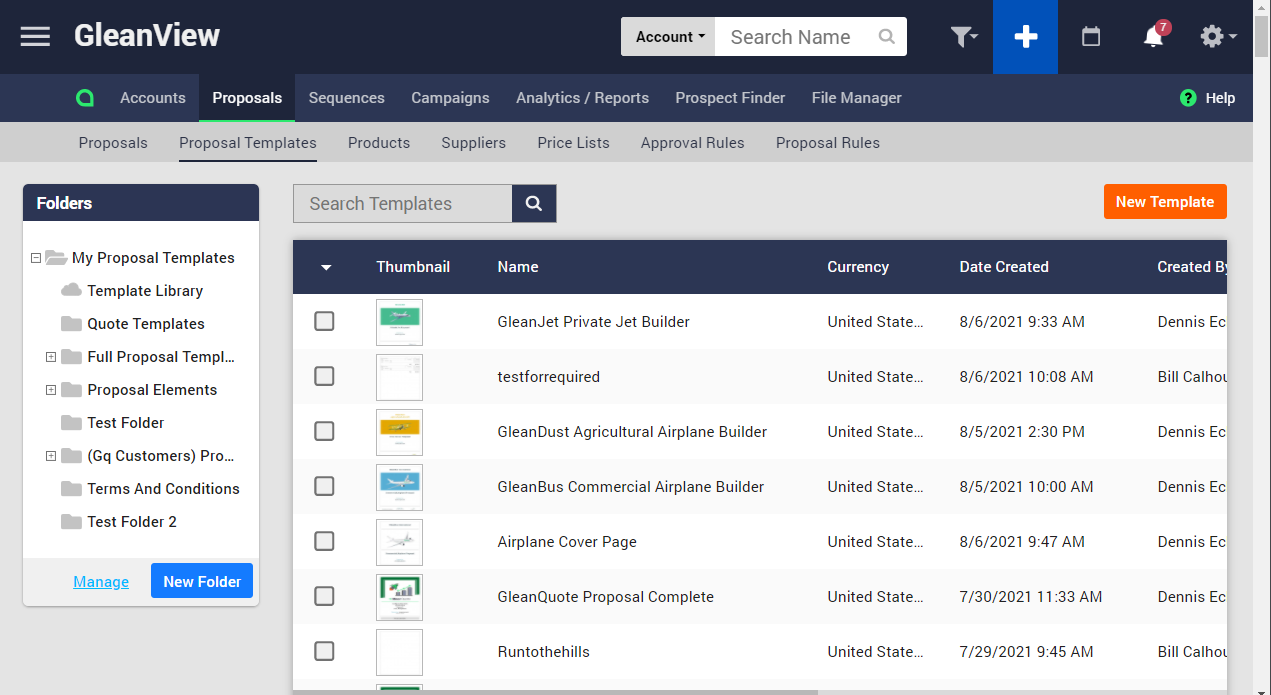Open the calendar icon
The image size is (1271, 695).
coord(1091,37)
